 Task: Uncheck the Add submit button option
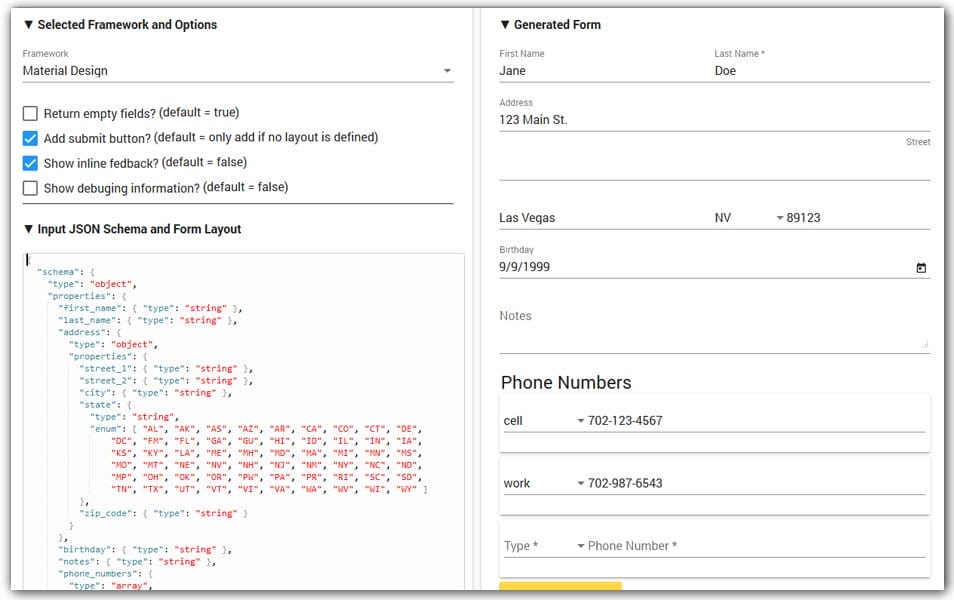pos(30,137)
